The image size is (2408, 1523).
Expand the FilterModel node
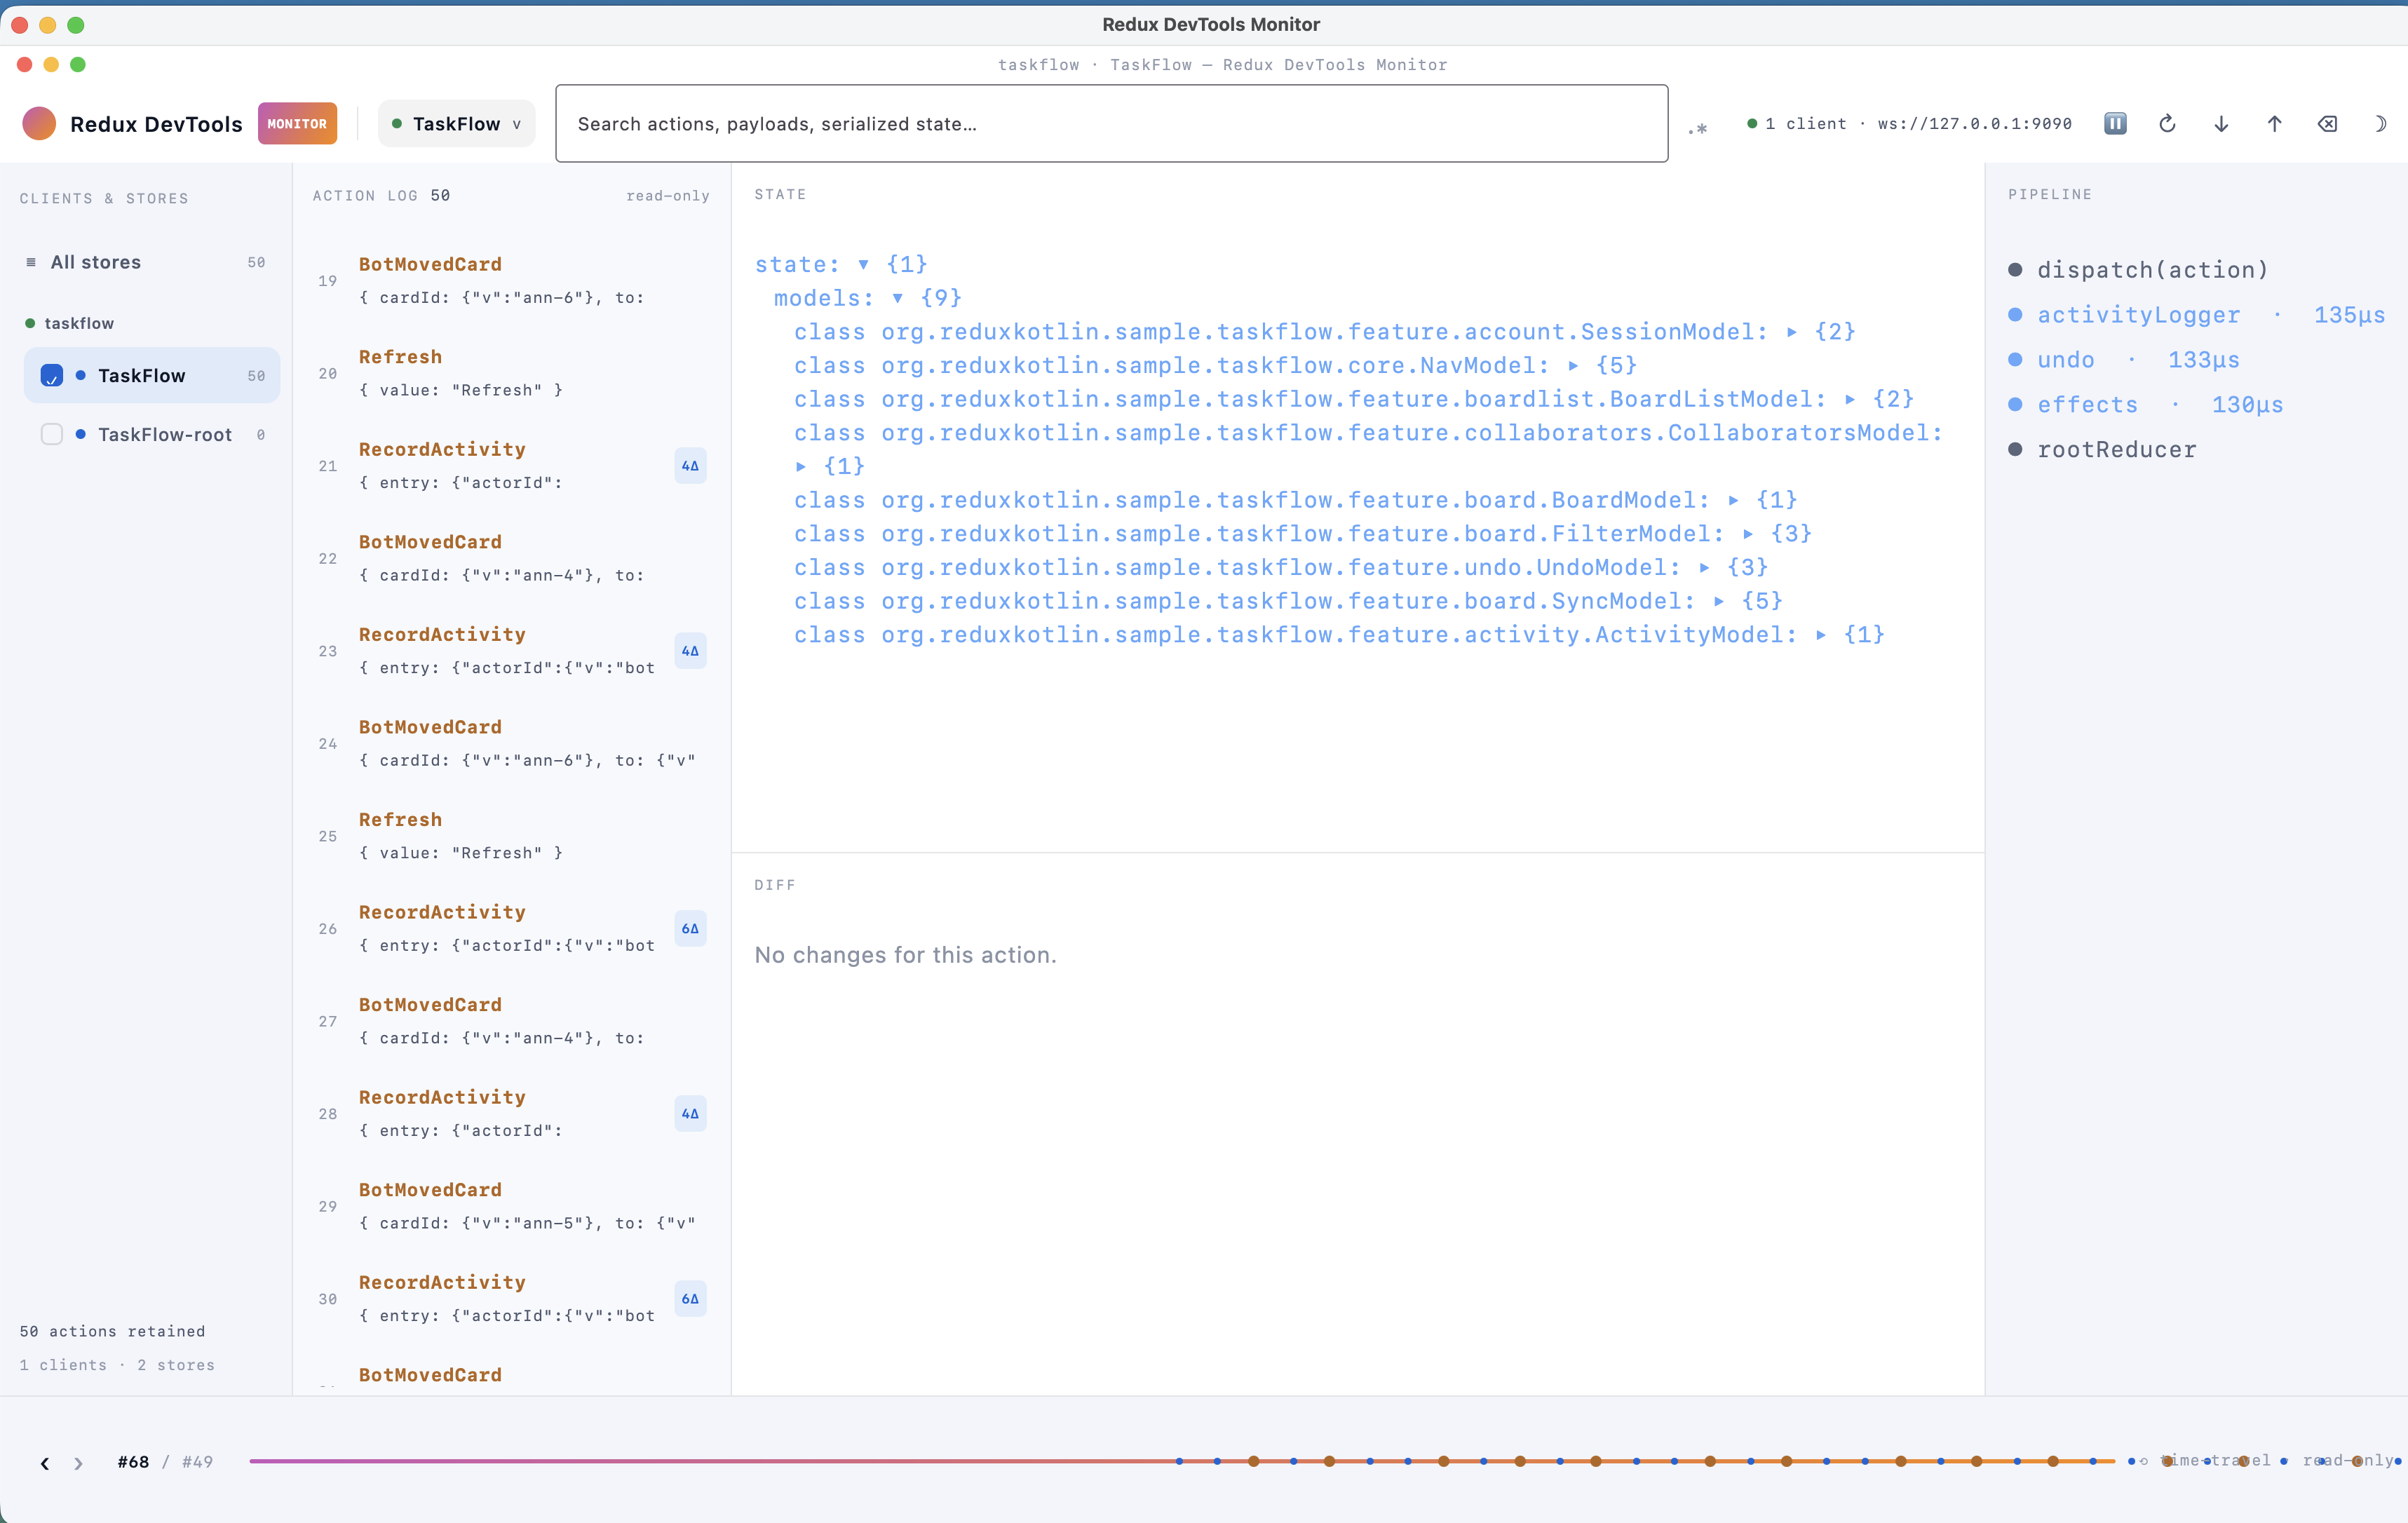pos(1747,534)
